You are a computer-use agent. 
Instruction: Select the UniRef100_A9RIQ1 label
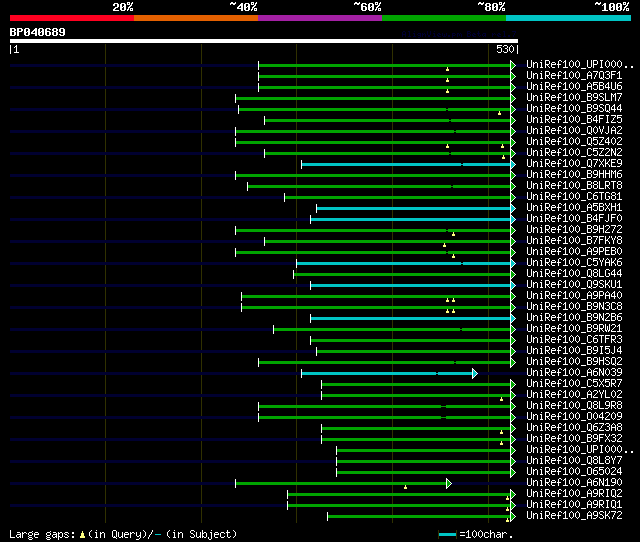[x=574, y=505]
